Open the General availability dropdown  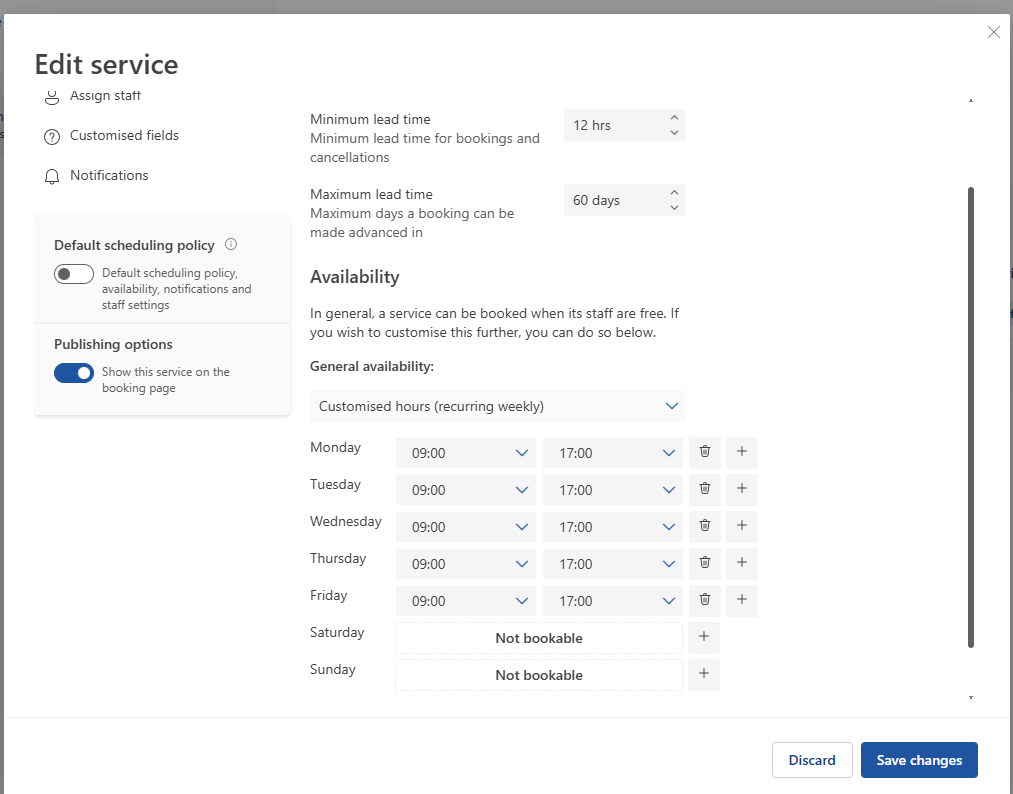[x=497, y=406]
